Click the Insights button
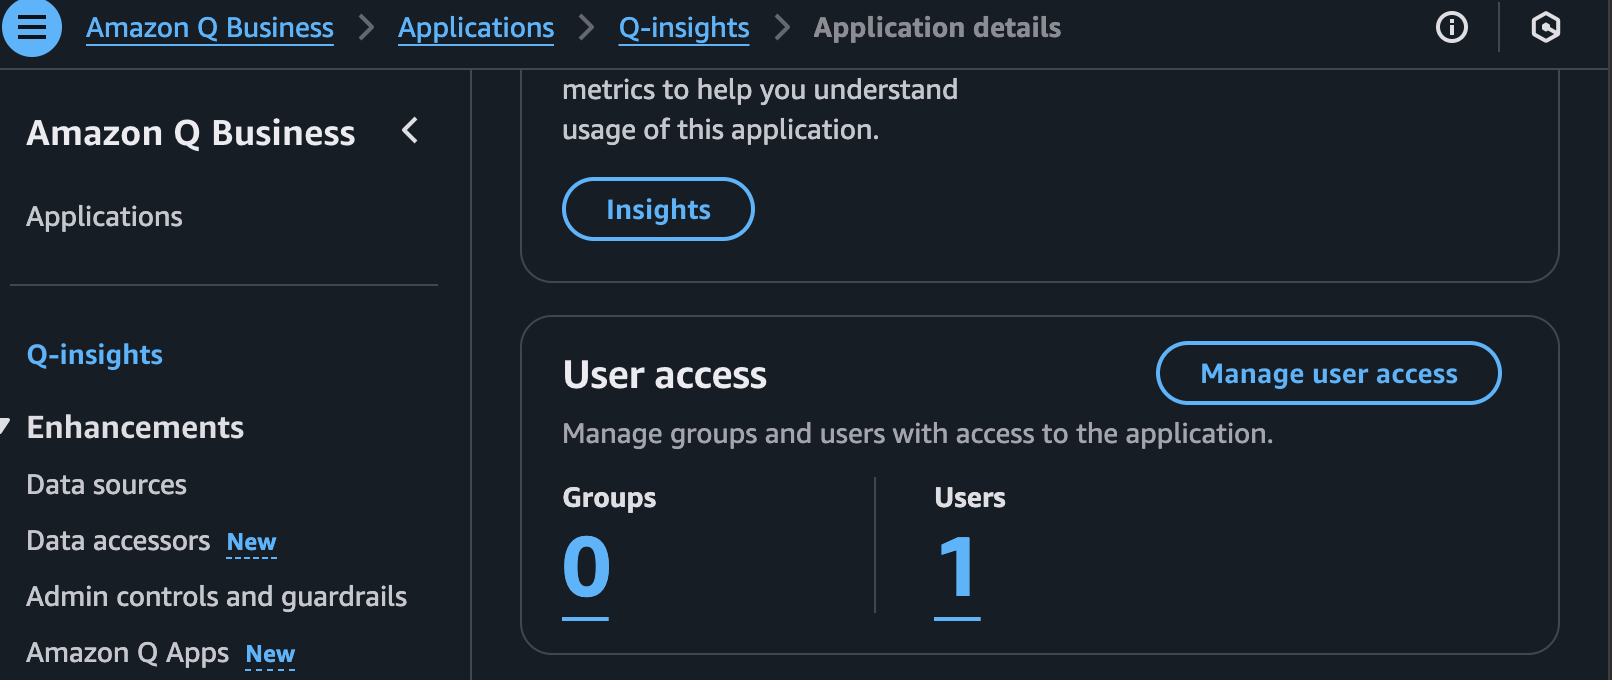 point(658,209)
